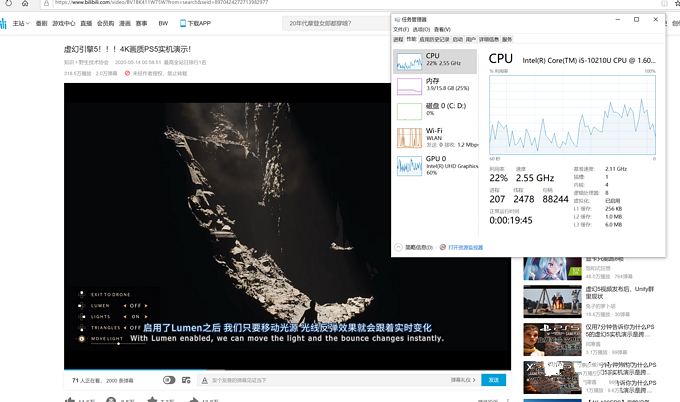
Task: Click the resource monitor icon in Task Manager
Action: [443, 247]
